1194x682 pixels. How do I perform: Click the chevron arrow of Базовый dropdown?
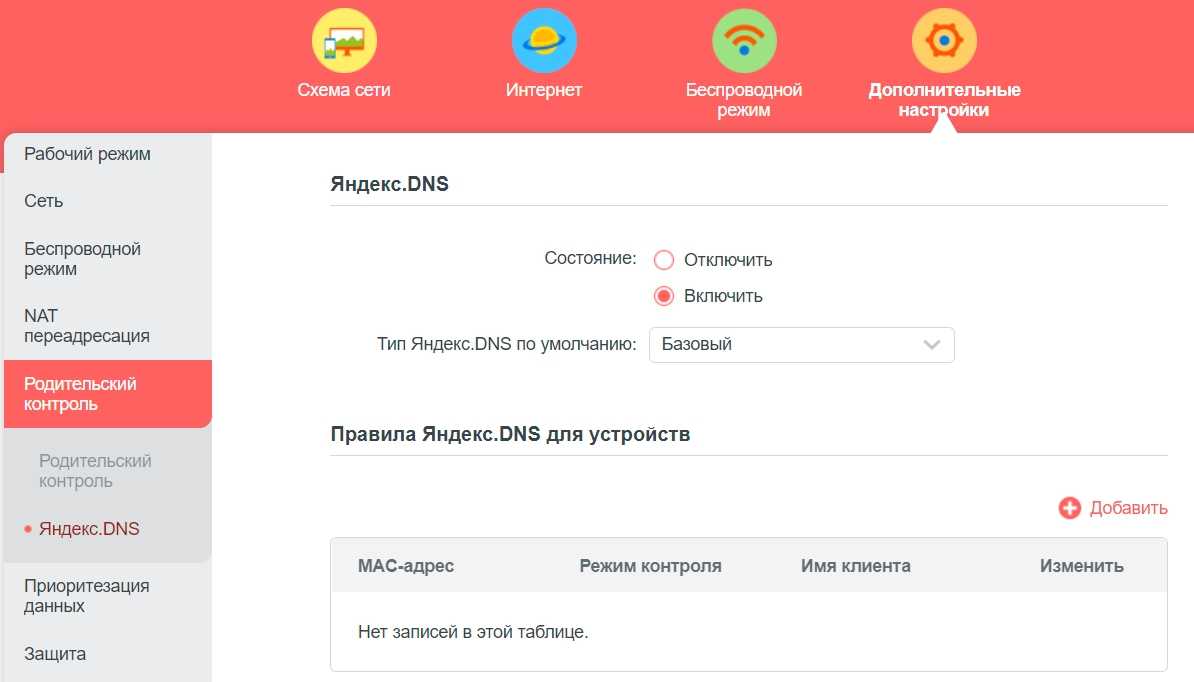pos(931,345)
